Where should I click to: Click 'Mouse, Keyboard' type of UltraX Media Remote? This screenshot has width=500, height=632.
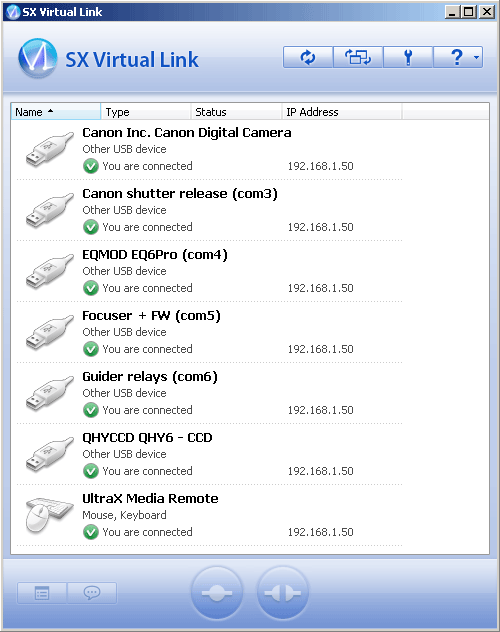pos(124,515)
